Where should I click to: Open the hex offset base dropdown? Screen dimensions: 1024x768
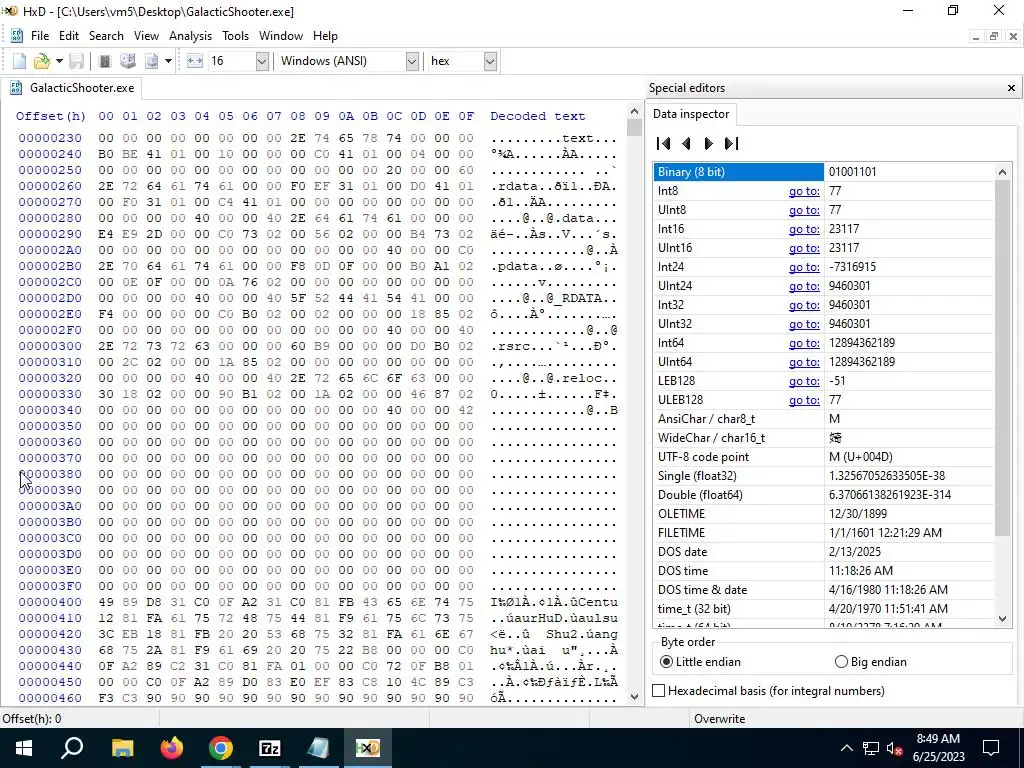(x=490, y=61)
